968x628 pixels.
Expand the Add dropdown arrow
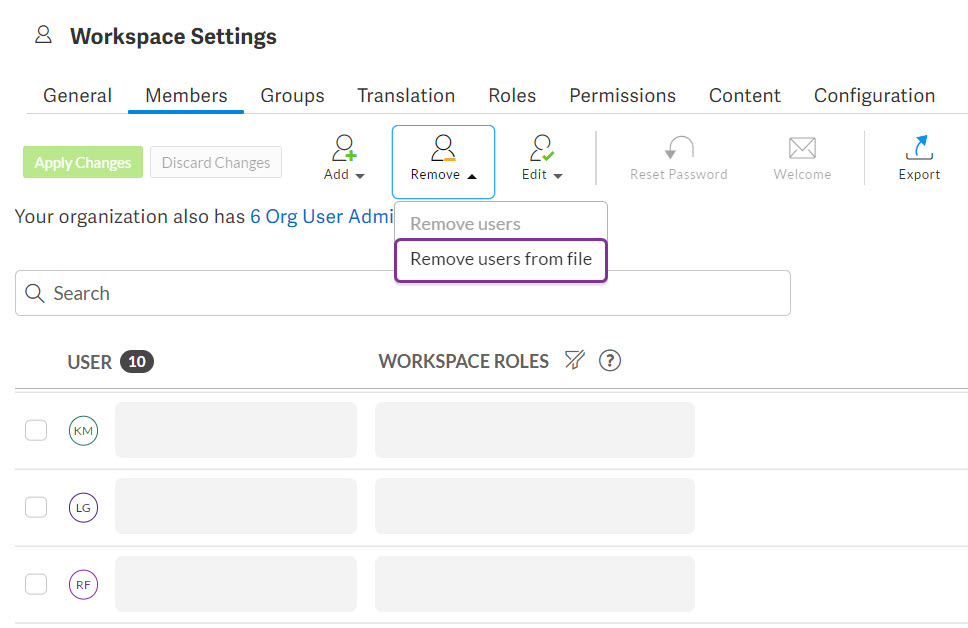pyautogui.click(x=360, y=173)
